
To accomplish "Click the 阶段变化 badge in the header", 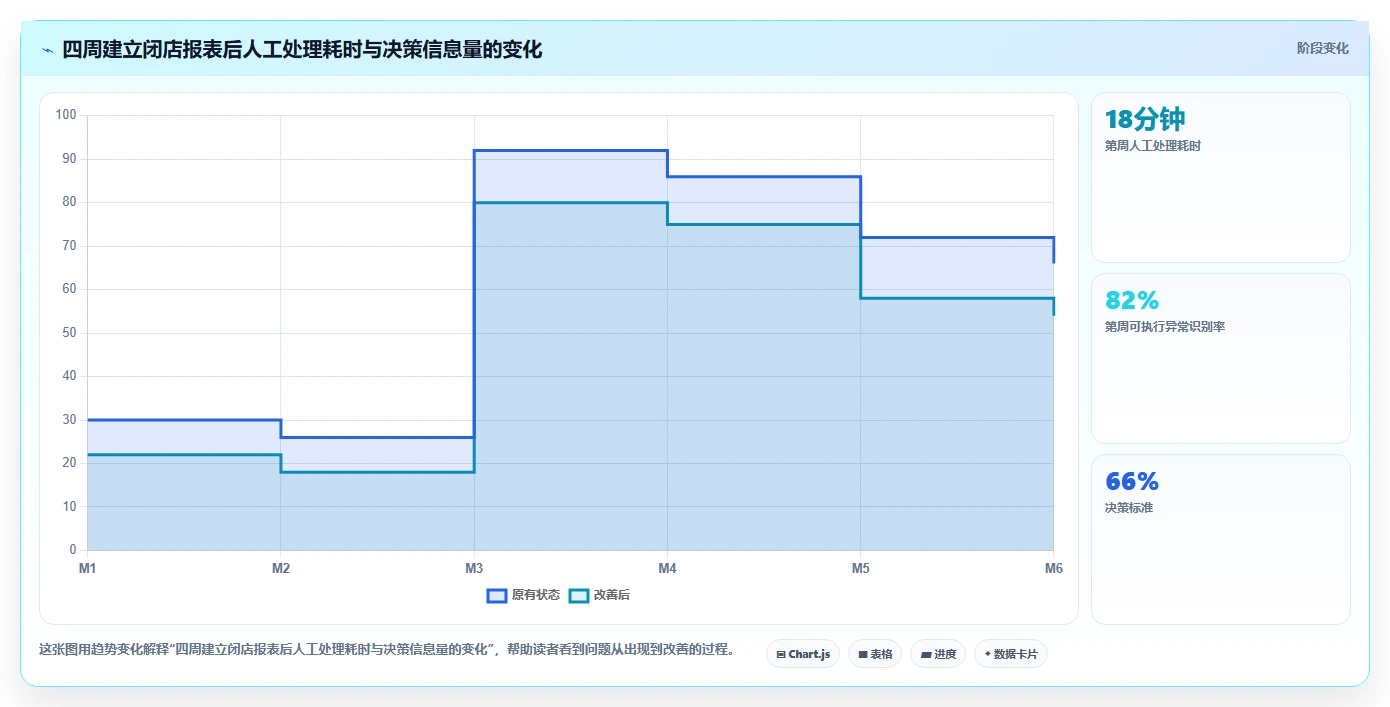I will pos(1322,48).
